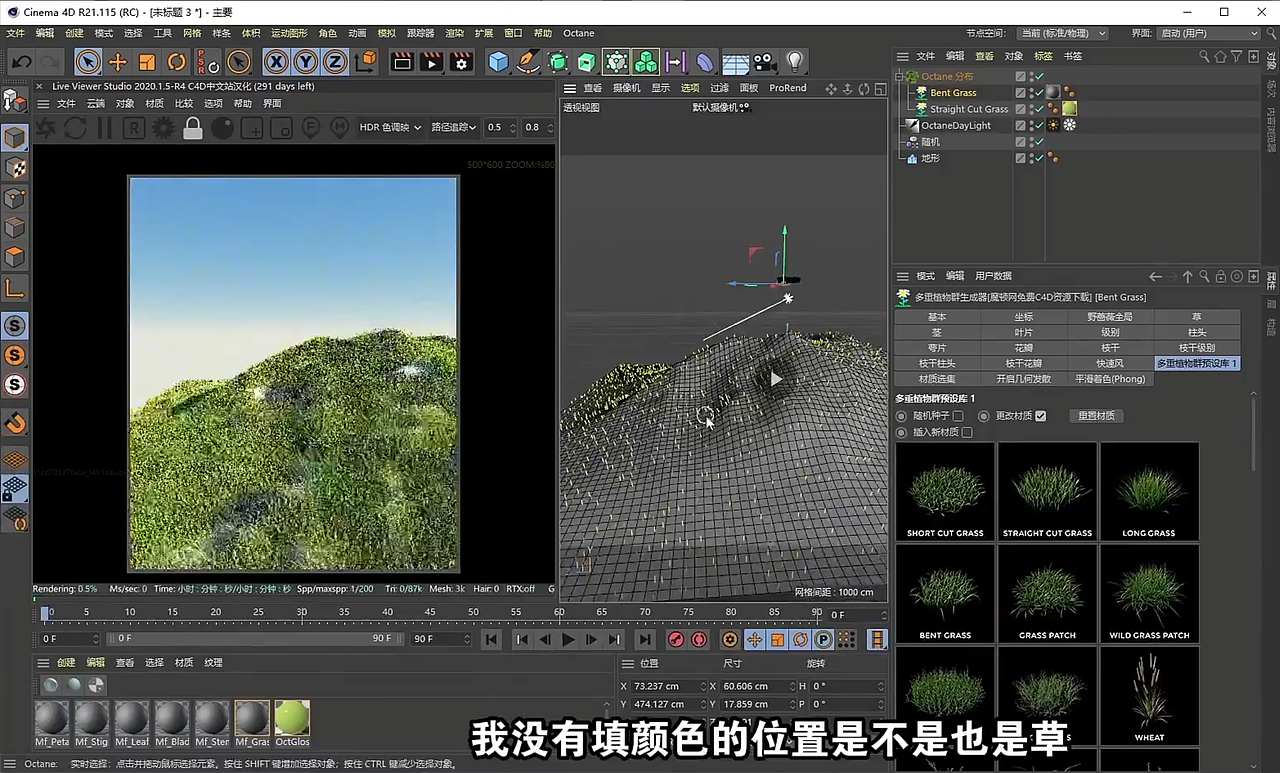Select the green OctGlos material swatch

tap(292, 718)
